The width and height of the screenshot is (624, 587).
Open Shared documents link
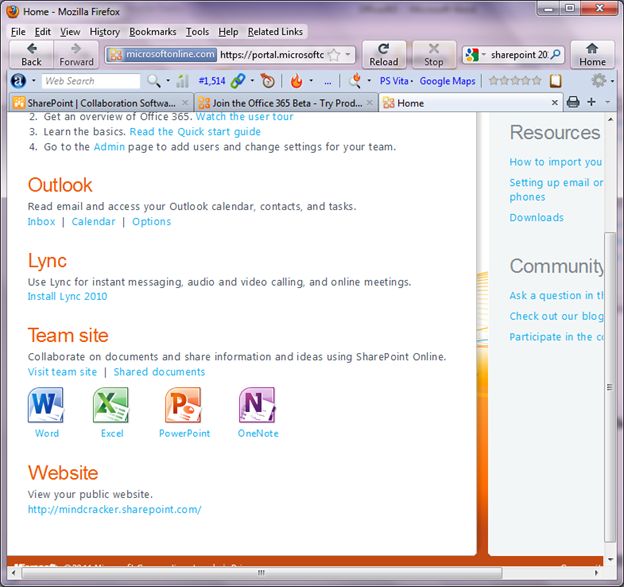pos(159,372)
